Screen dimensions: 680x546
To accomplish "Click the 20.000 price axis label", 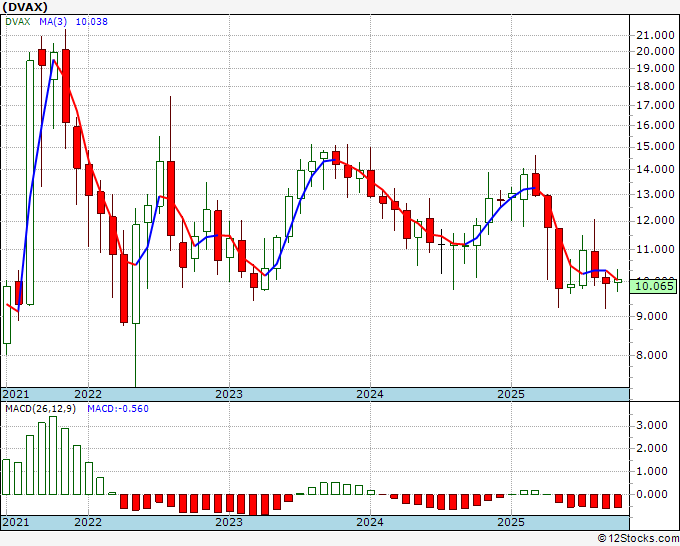I will pos(655,51).
